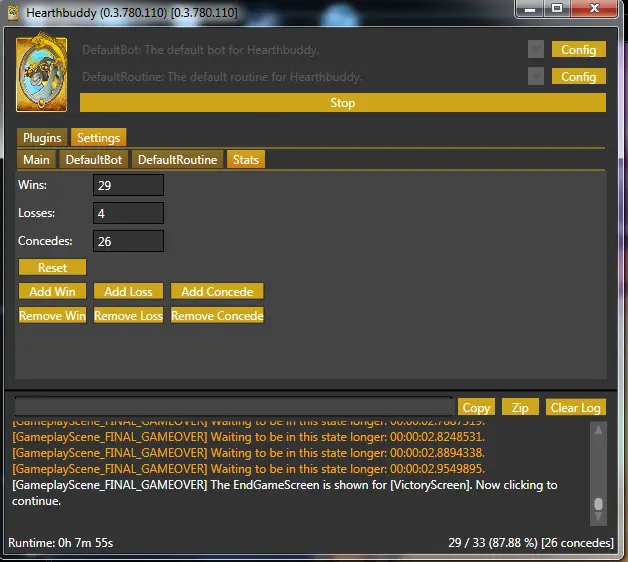The height and width of the screenshot is (562, 628).
Task: Switch to the Plugins tab
Action: pos(42,137)
